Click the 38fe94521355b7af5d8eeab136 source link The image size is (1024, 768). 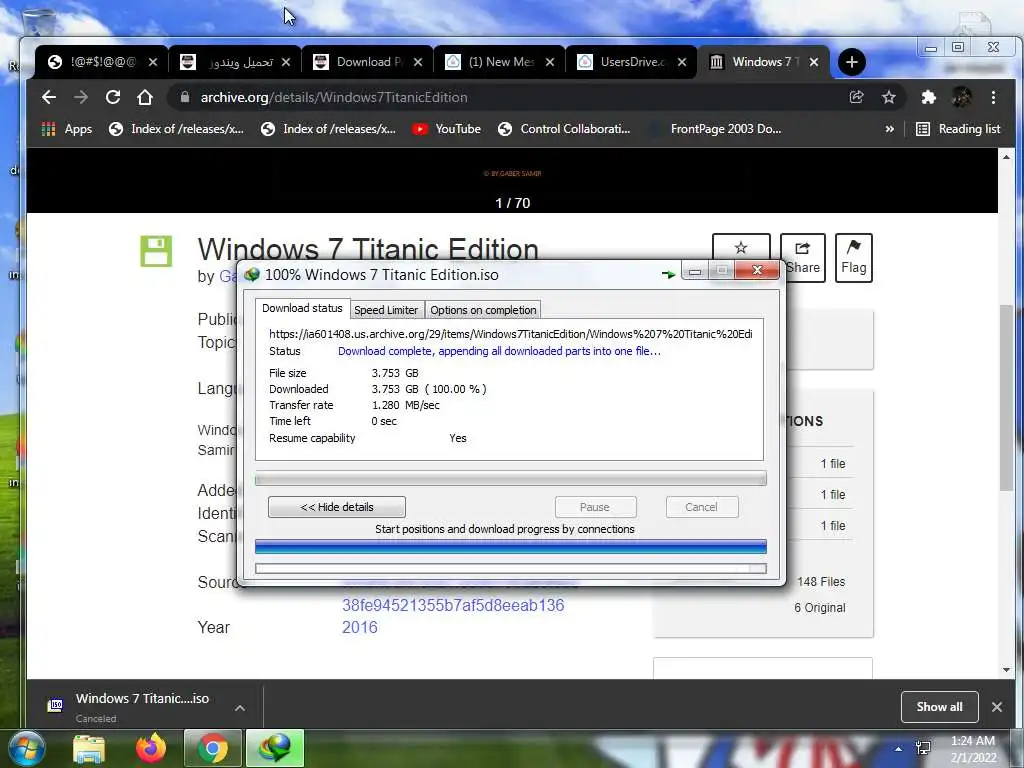(453, 605)
